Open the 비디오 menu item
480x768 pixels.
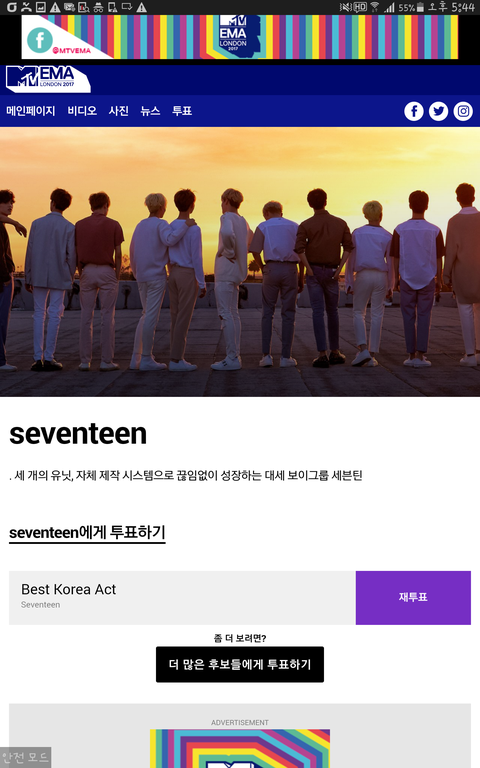(82, 111)
